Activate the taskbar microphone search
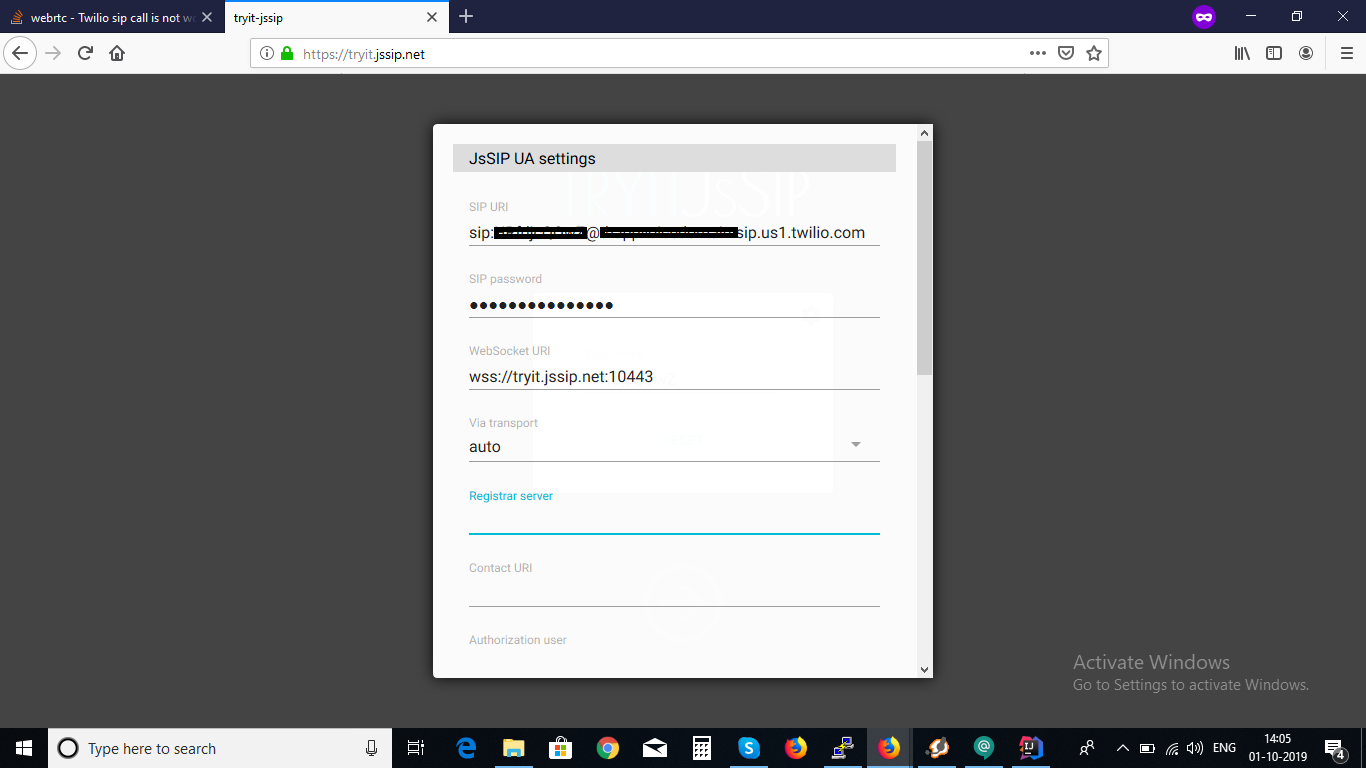Screen dimensions: 1366x768 372,748
